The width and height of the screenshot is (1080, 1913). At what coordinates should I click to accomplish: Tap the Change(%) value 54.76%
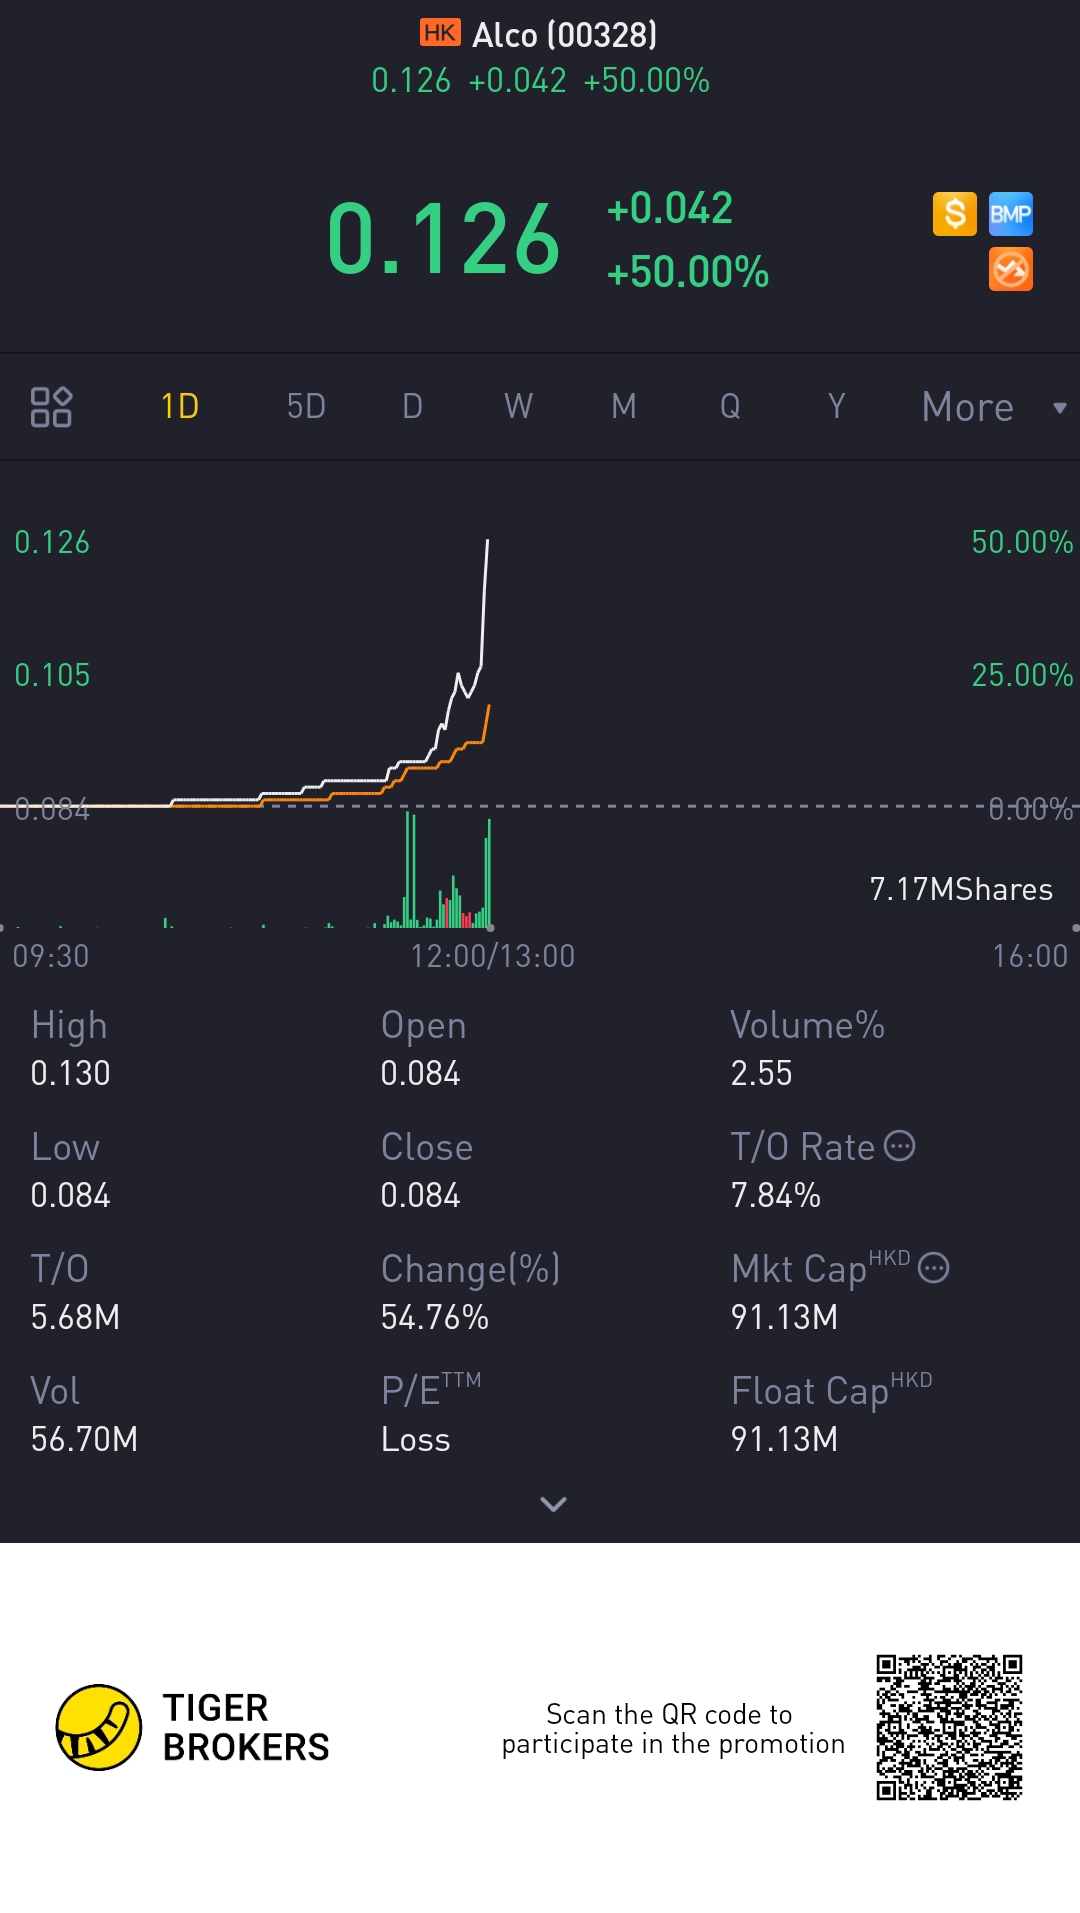pyautogui.click(x=434, y=1317)
